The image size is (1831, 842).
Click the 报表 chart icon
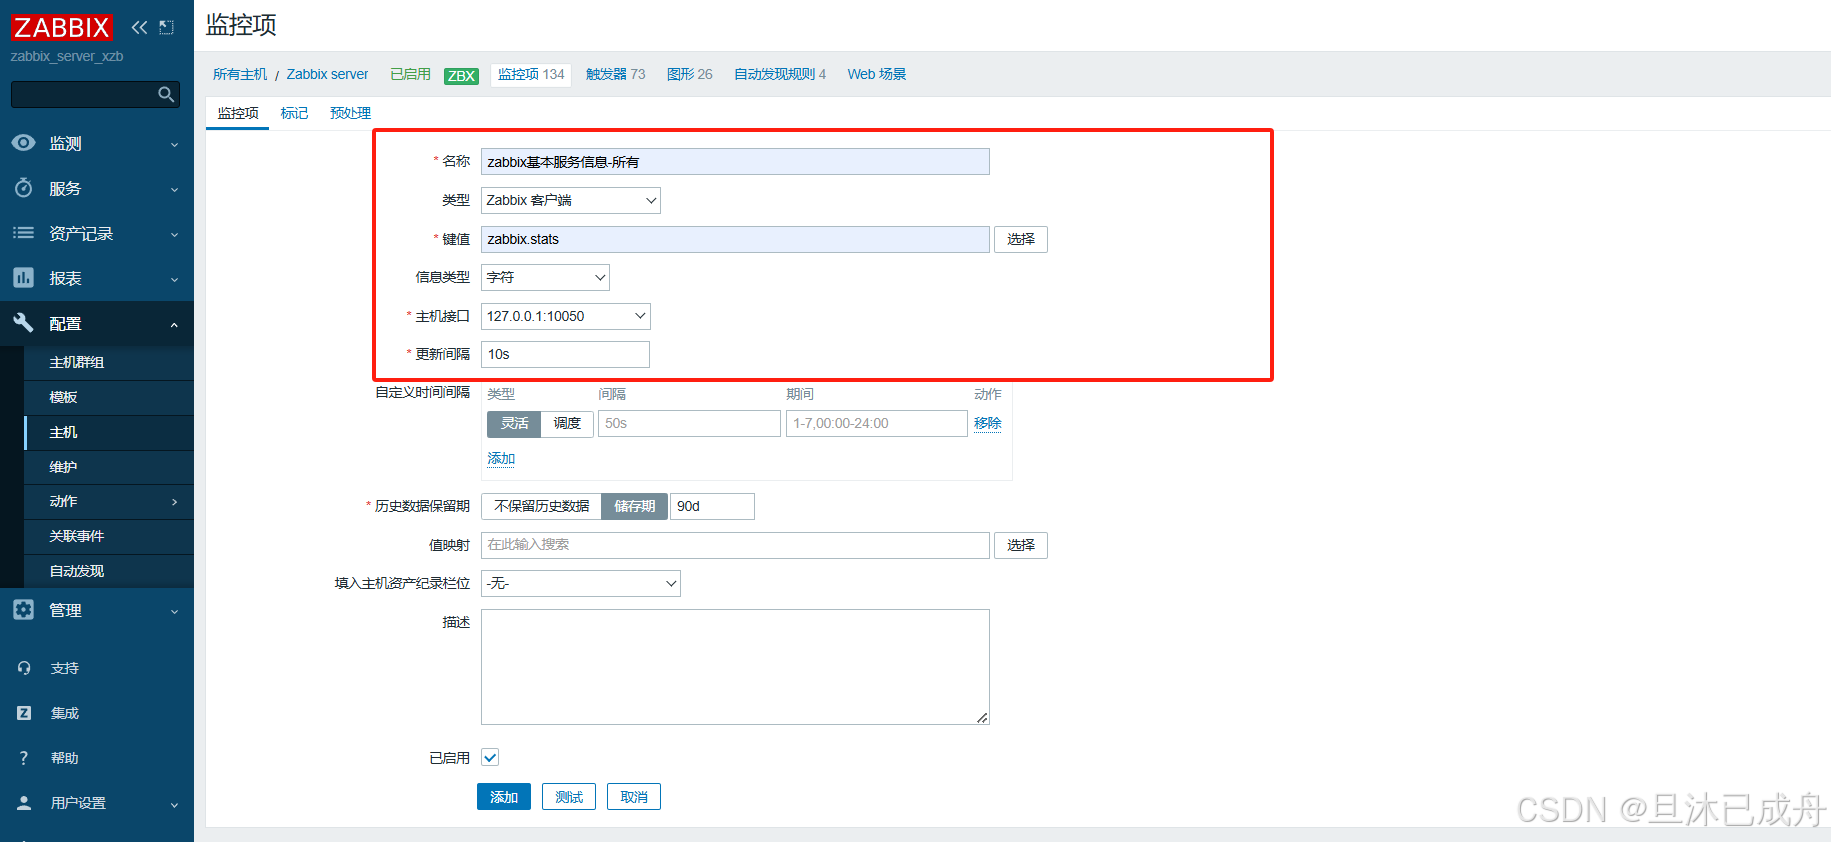[23, 278]
